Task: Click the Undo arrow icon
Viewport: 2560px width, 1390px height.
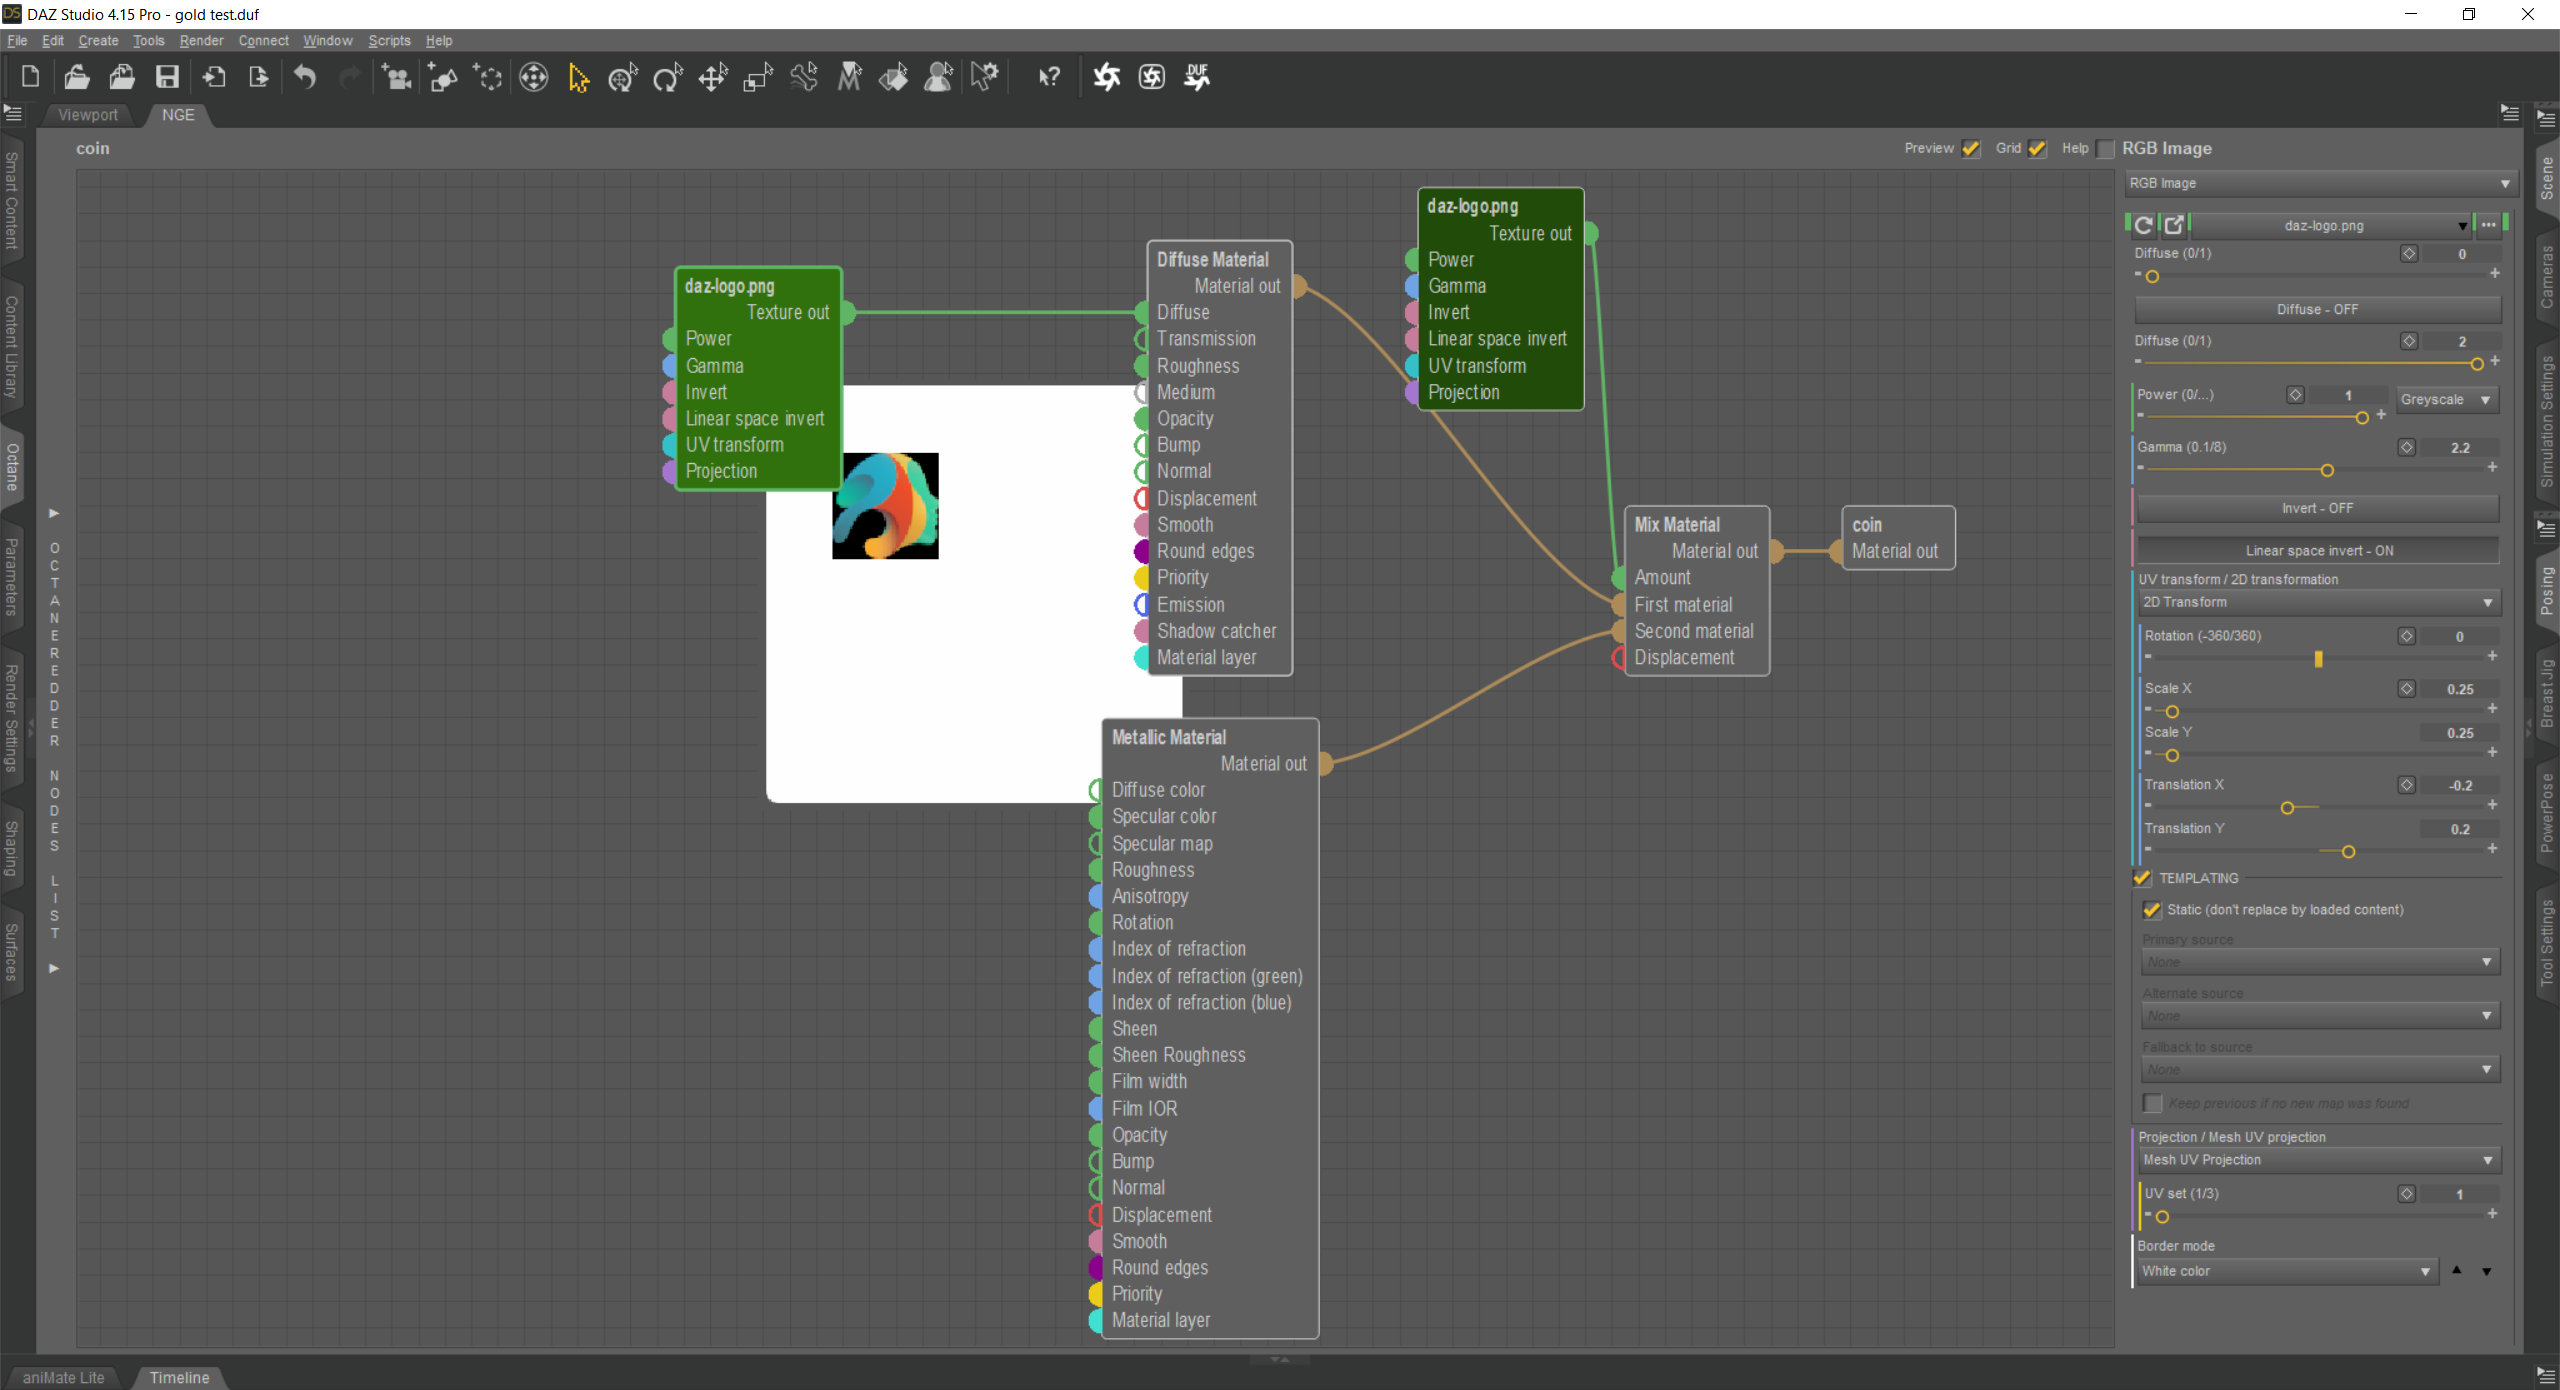Action: coord(305,77)
